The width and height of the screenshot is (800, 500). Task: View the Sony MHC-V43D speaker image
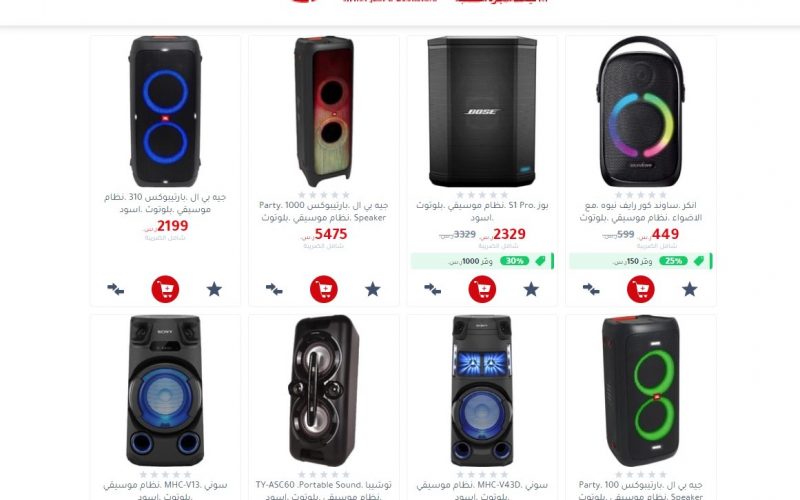point(482,390)
